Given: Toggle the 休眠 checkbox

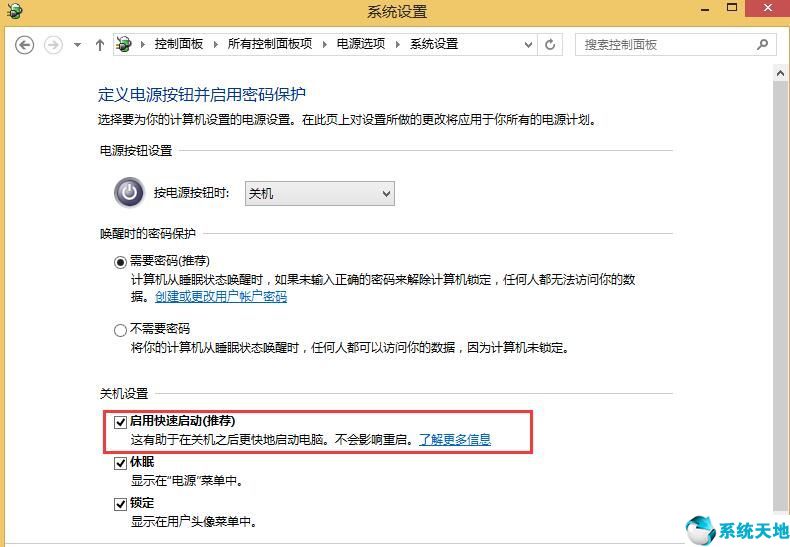Looking at the screenshot, I should tap(120, 463).
